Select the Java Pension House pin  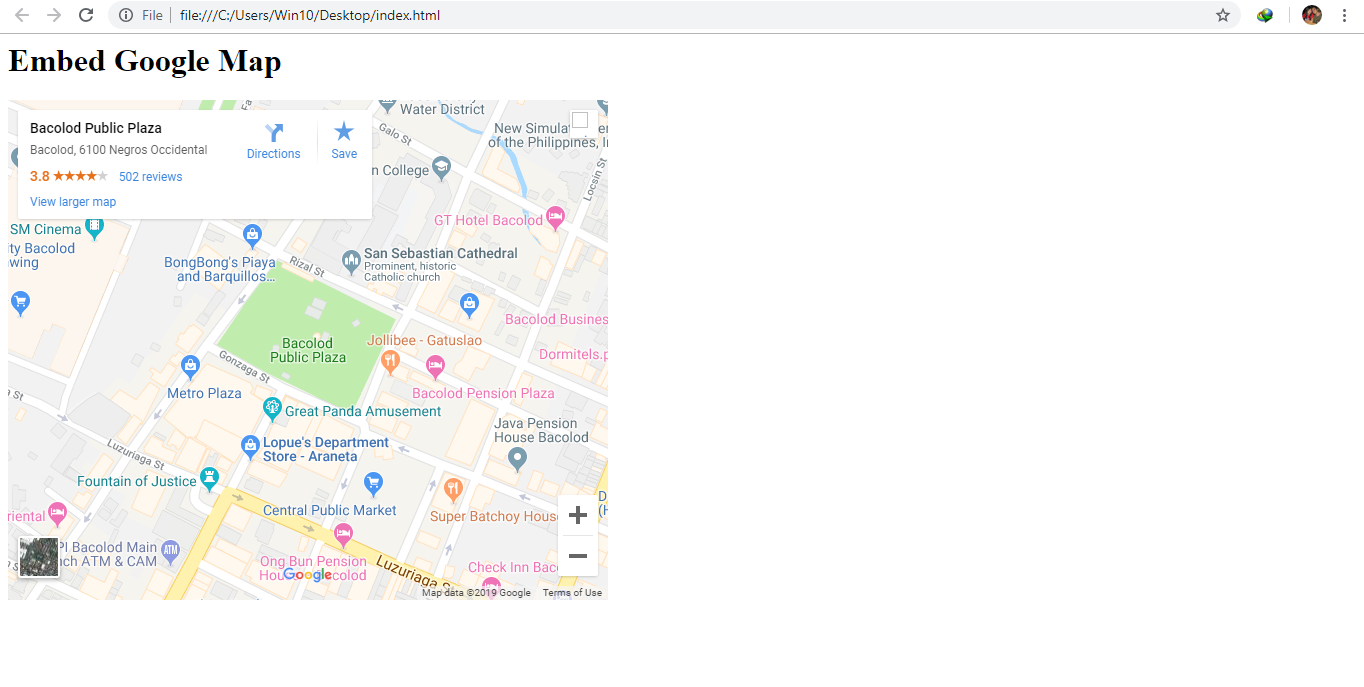517,459
